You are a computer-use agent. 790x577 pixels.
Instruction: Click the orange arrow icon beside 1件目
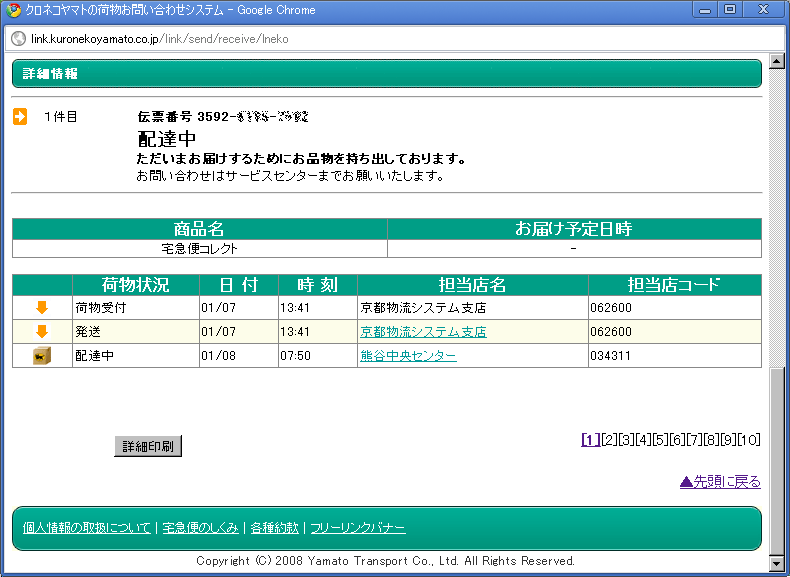(20, 116)
